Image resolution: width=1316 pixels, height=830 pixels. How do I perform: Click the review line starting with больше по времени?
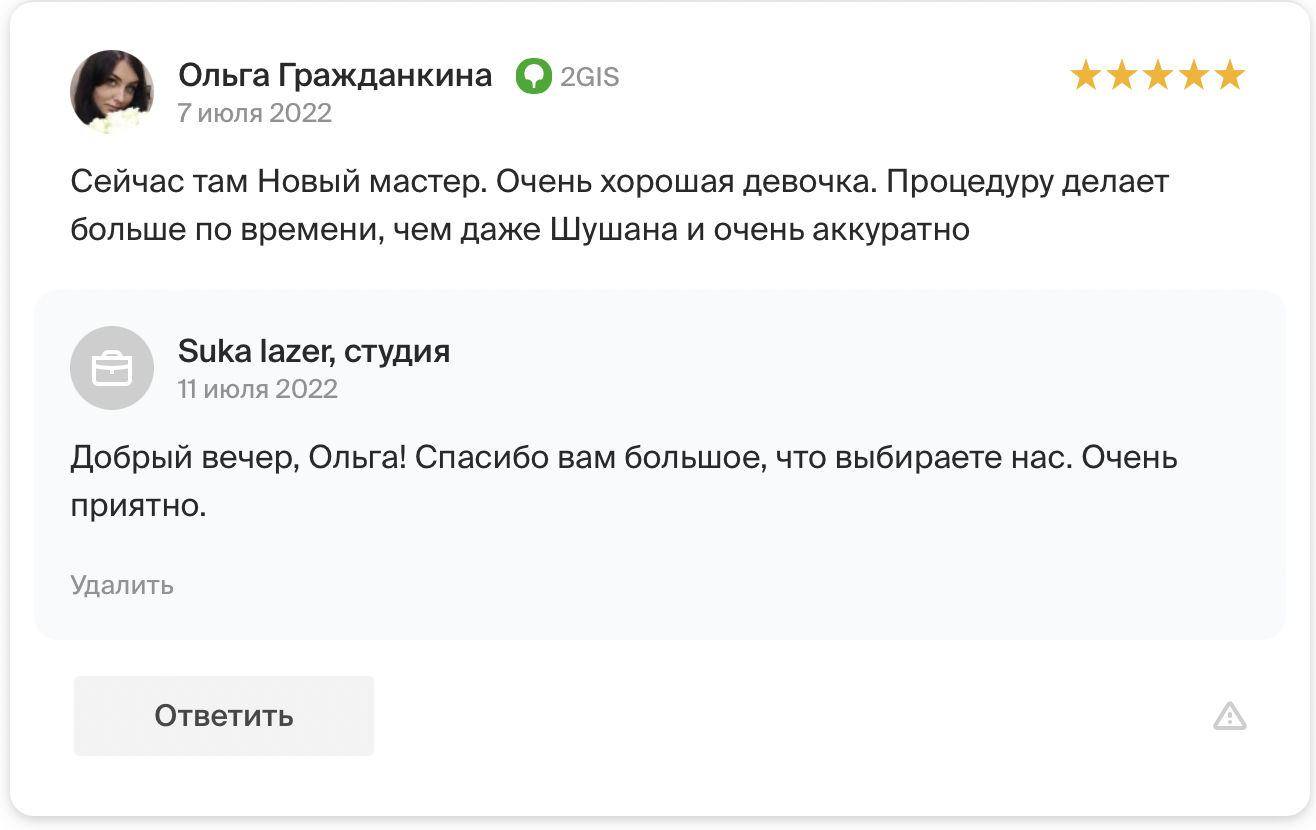[520, 229]
